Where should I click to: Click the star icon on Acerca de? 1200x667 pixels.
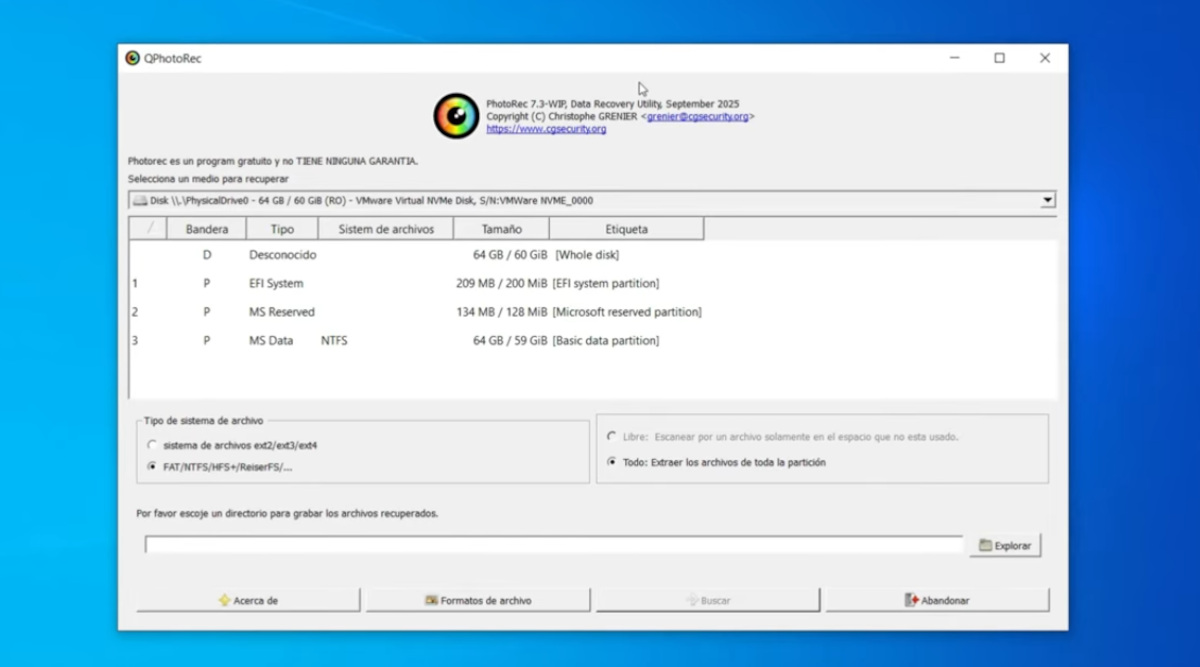(x=224, y=601)
